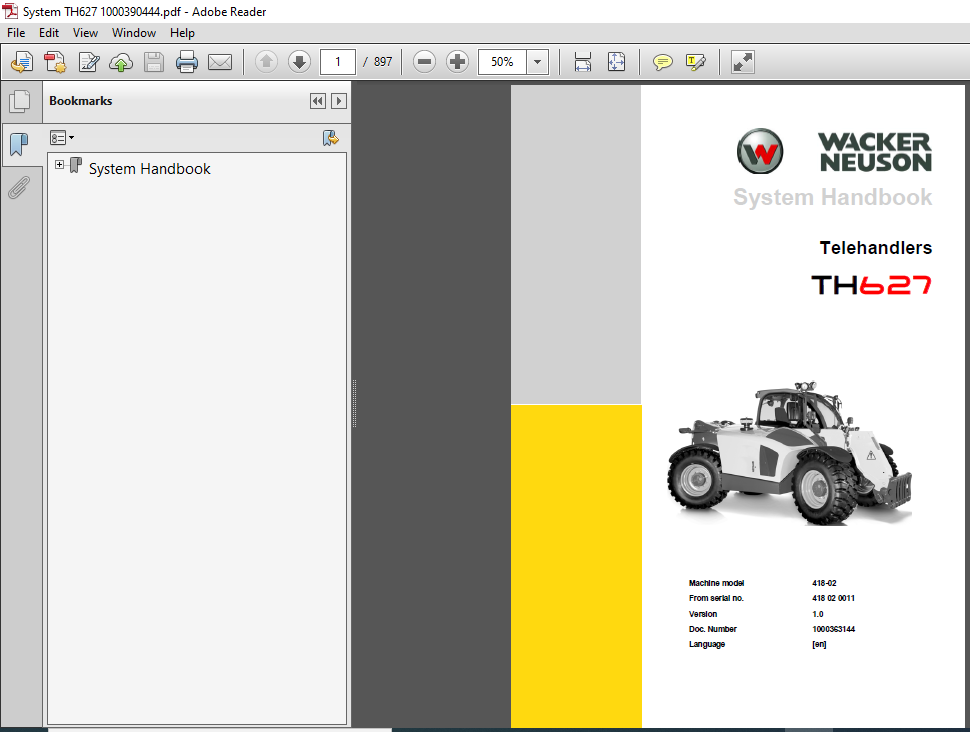Click the 50% zoom value field

click(502, 62)
